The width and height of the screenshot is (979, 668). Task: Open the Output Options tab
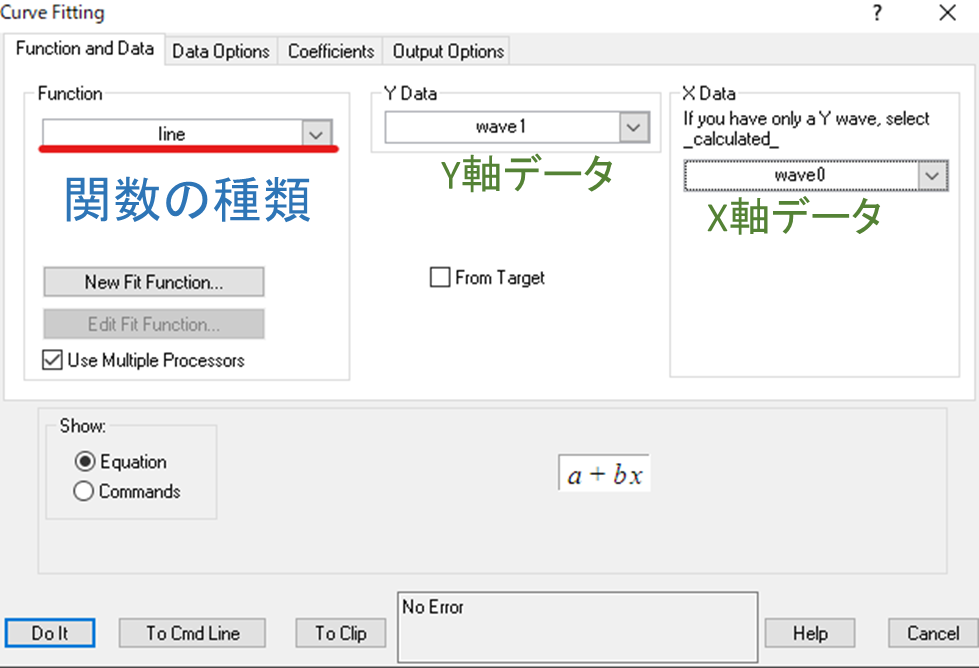[448, 51]
